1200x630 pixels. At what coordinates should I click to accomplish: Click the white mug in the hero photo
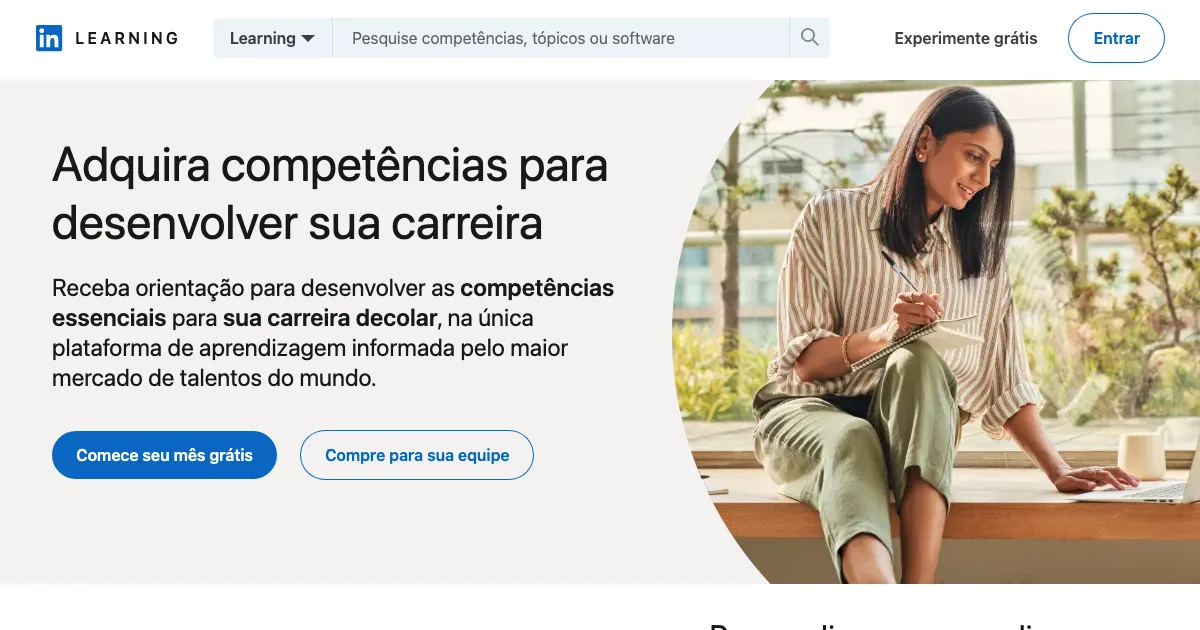click(1143, 455)
